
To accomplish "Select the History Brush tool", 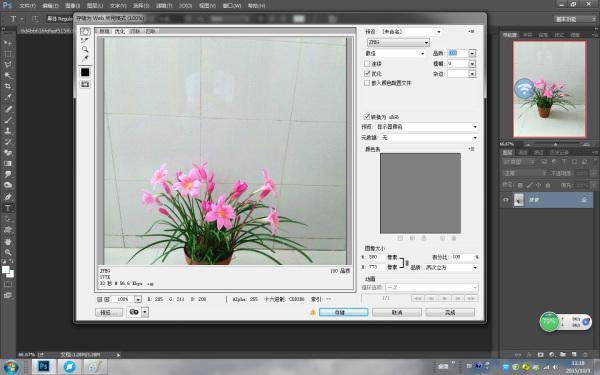I will pyautogui.click(x=8, y=142).
